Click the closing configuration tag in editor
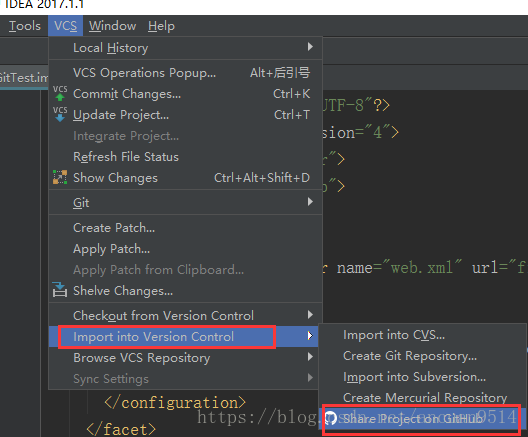This screenshot has width=528, height=437. pyautogui.click(x=175, y=402)
